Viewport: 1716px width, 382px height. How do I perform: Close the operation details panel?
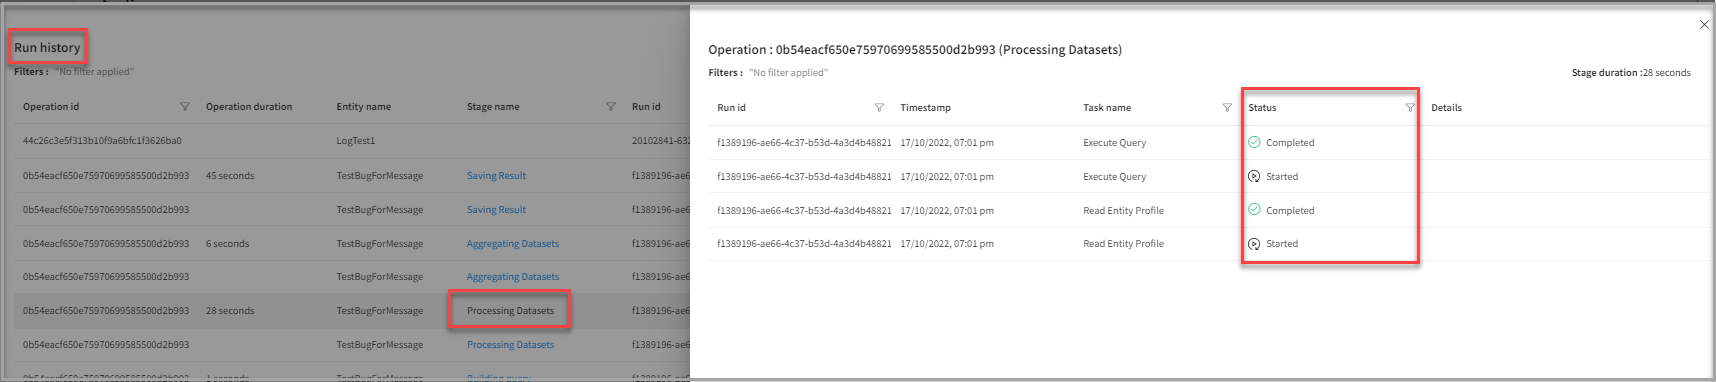pyautogui.click(x=1704, y=25)
